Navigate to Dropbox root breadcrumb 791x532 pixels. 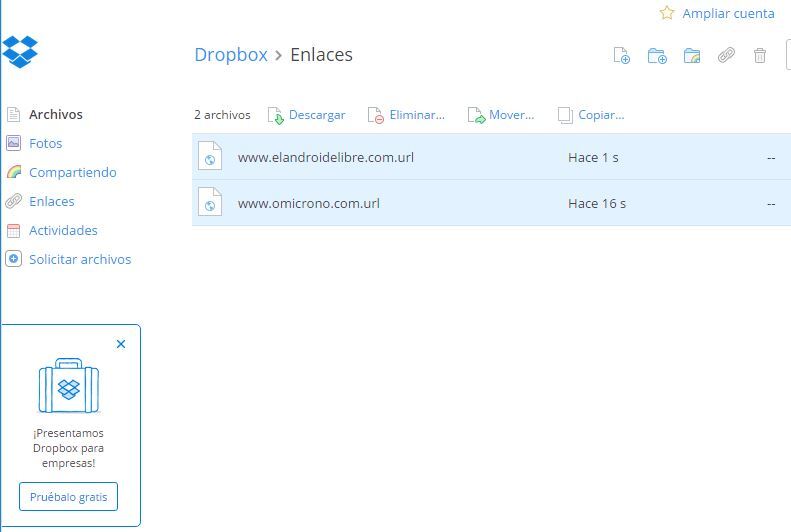coord(231,54)
